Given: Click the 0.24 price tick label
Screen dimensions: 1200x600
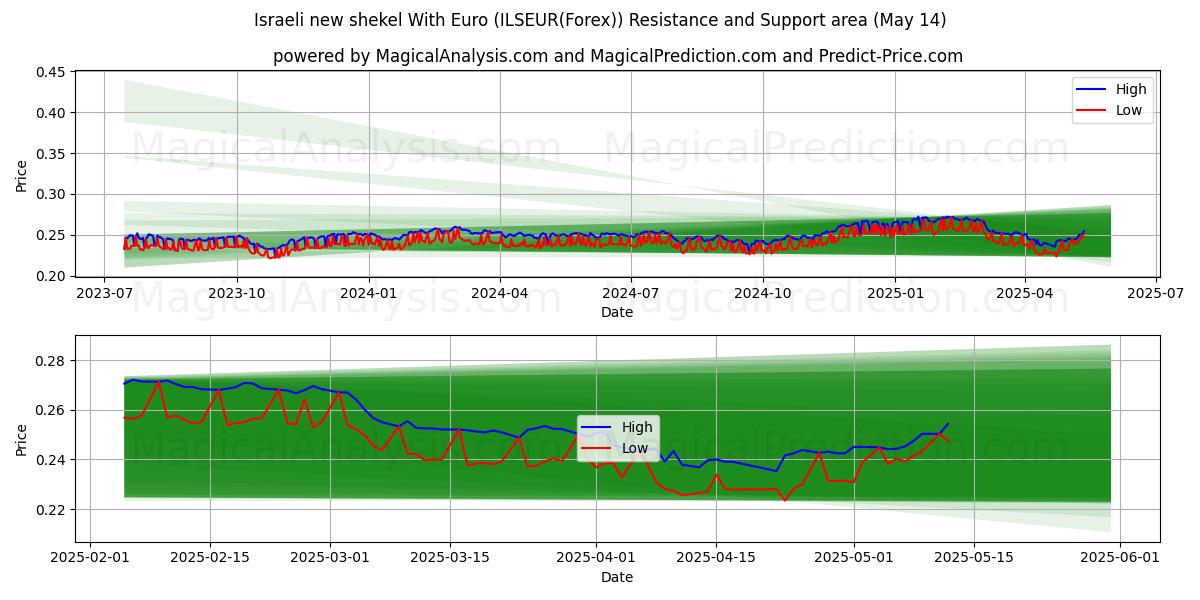Looking at the screenshot, I should click(x=51, y=460).
